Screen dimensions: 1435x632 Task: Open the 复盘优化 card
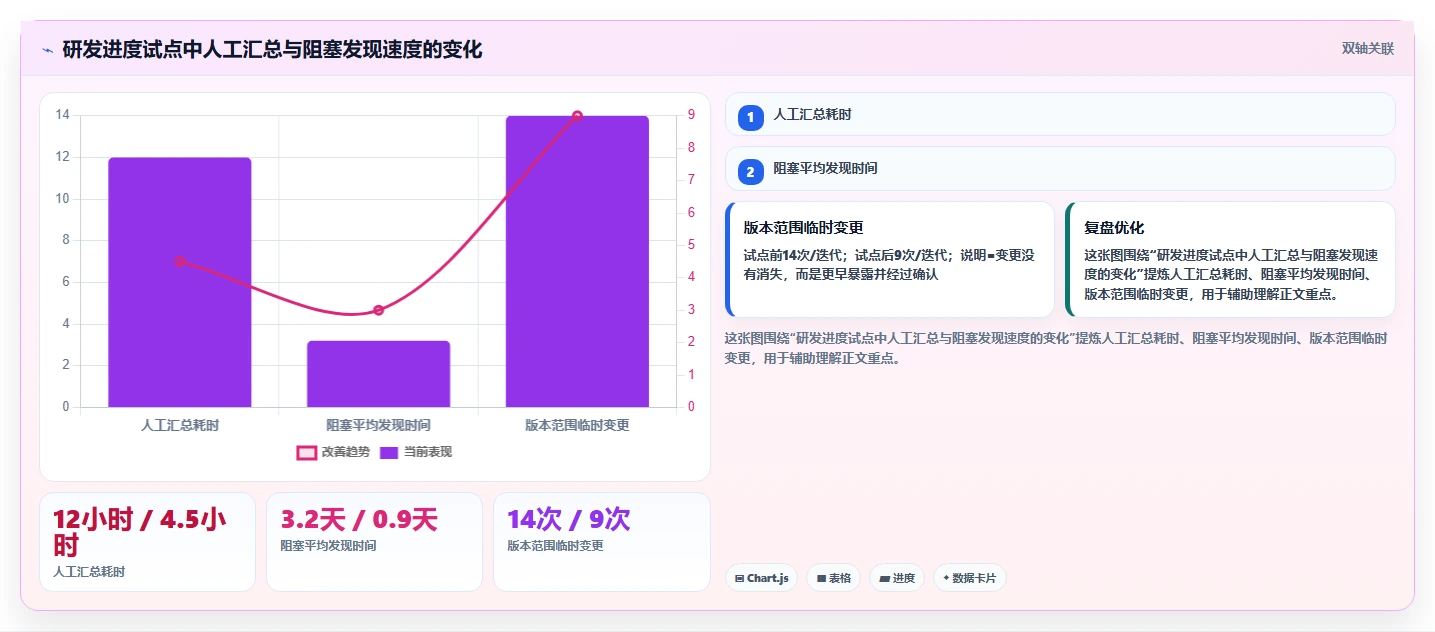(x=1230, y=259)
